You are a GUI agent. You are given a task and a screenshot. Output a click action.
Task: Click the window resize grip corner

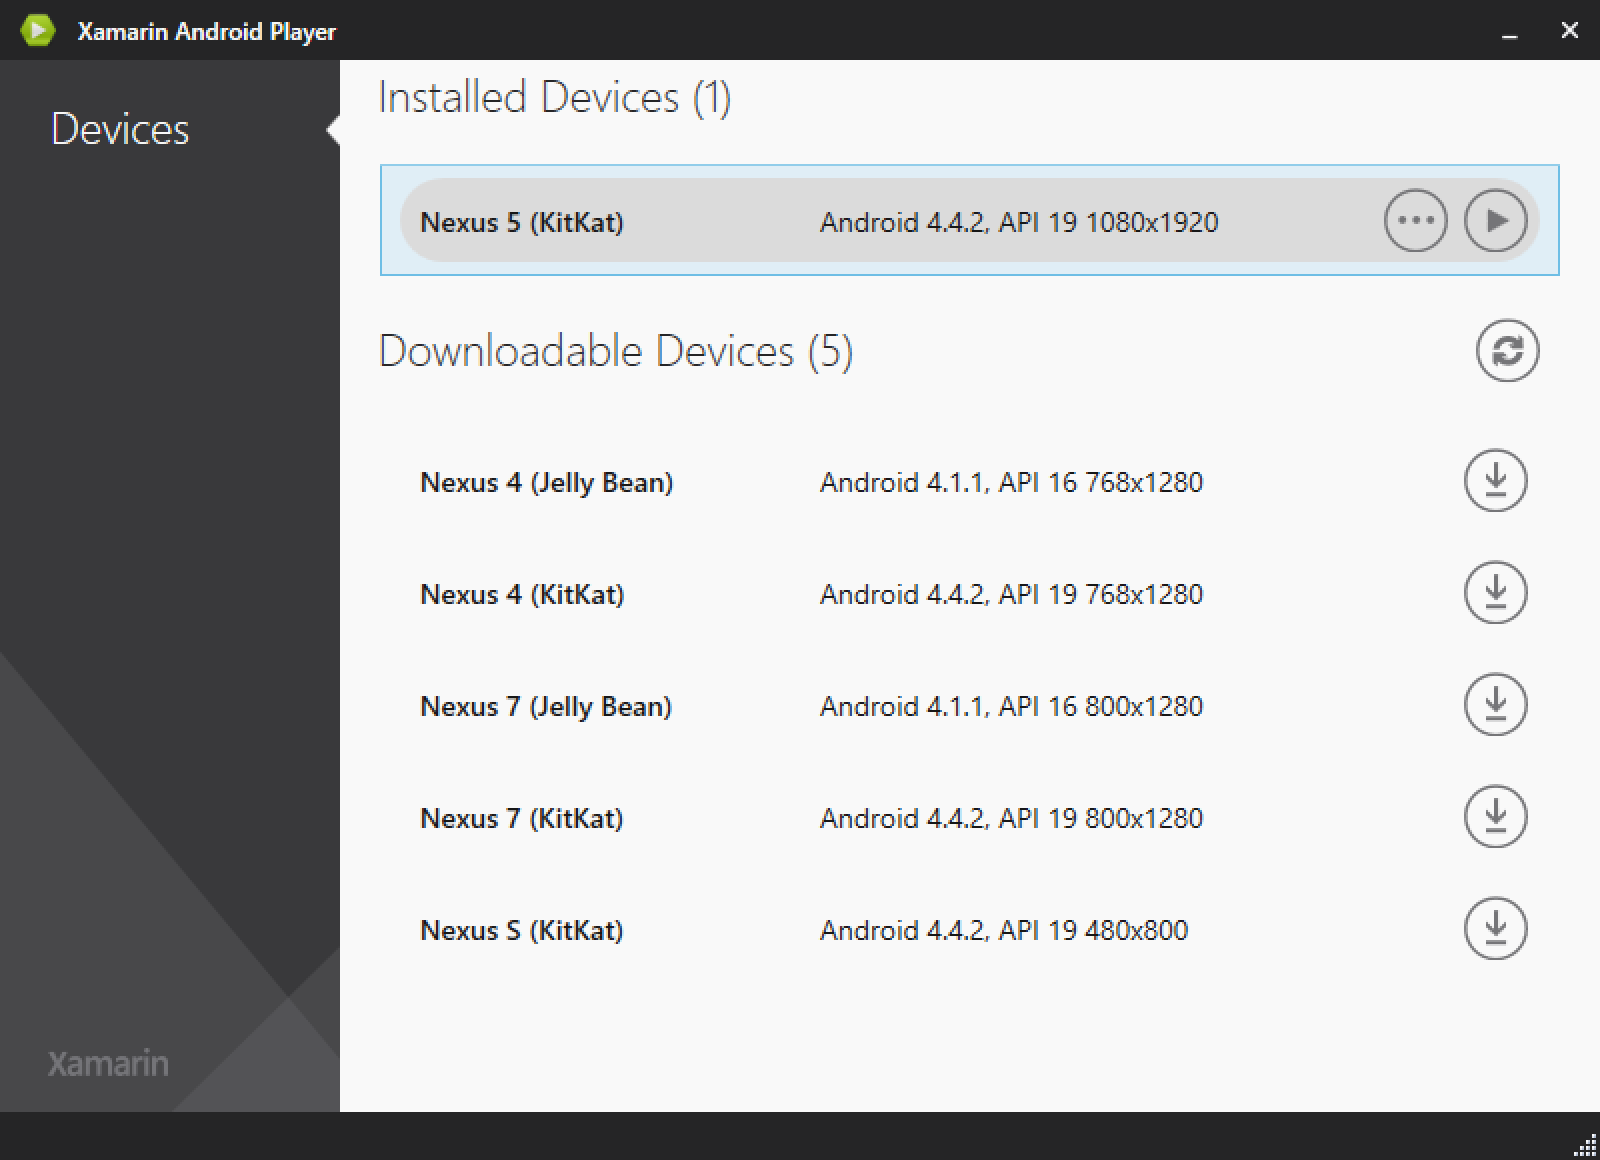pyautogui.click(x=1586, y=1146)
